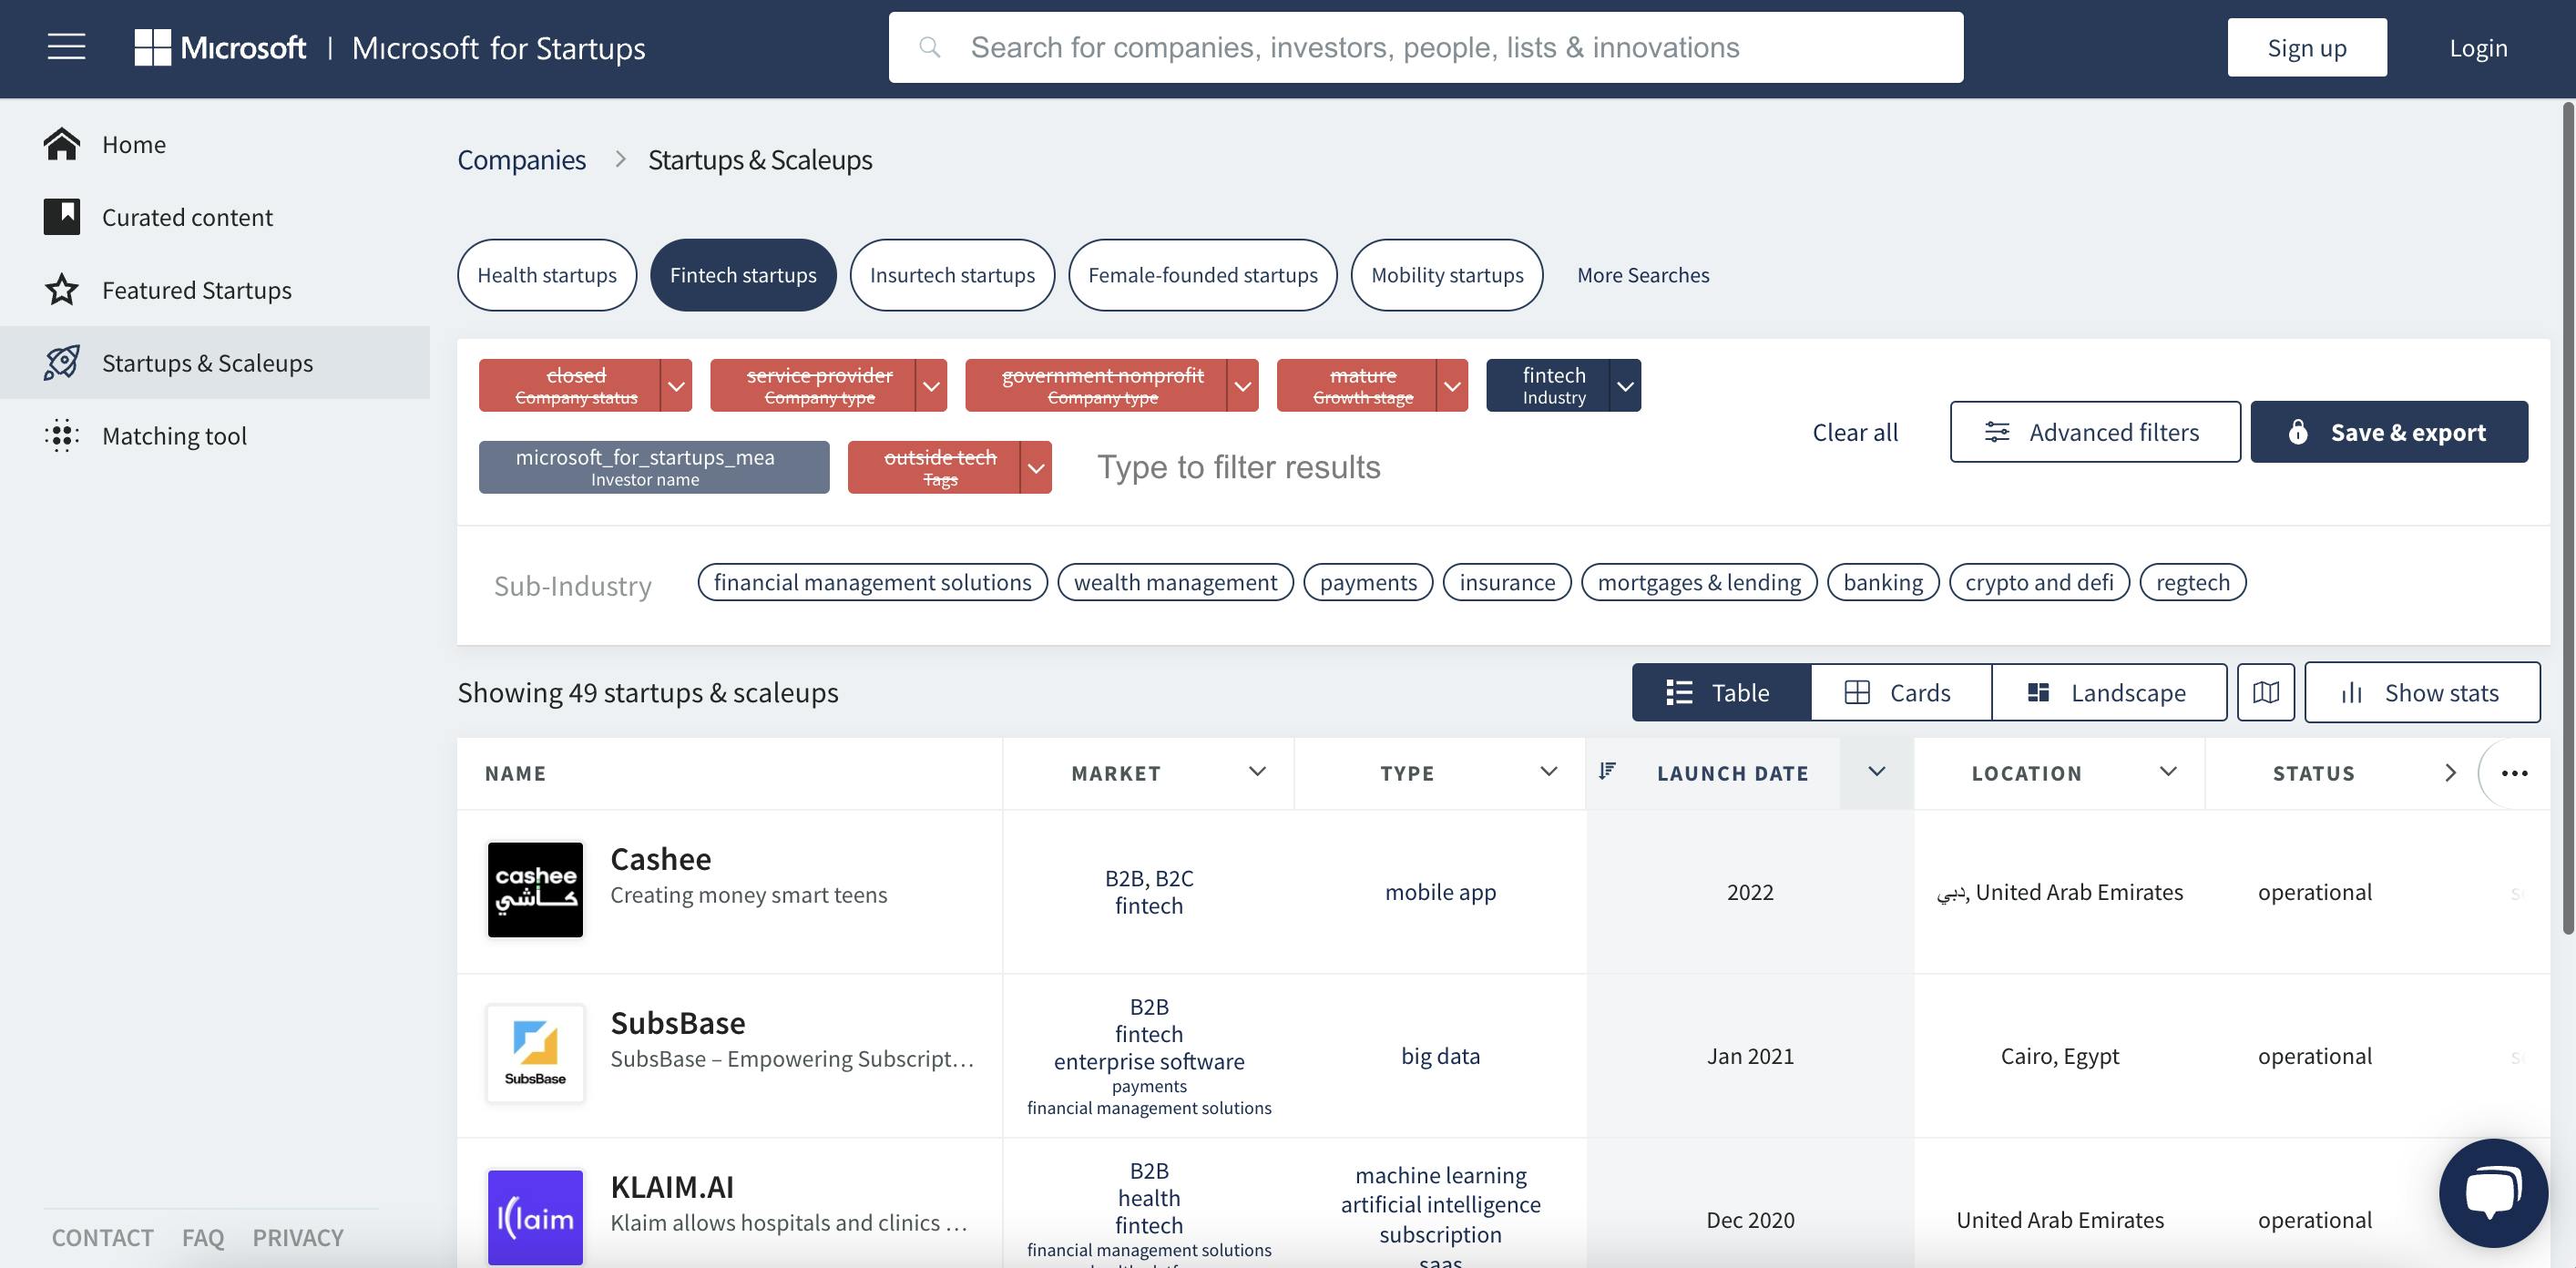Open the Type column dropdown

(x=1548, y=771)
